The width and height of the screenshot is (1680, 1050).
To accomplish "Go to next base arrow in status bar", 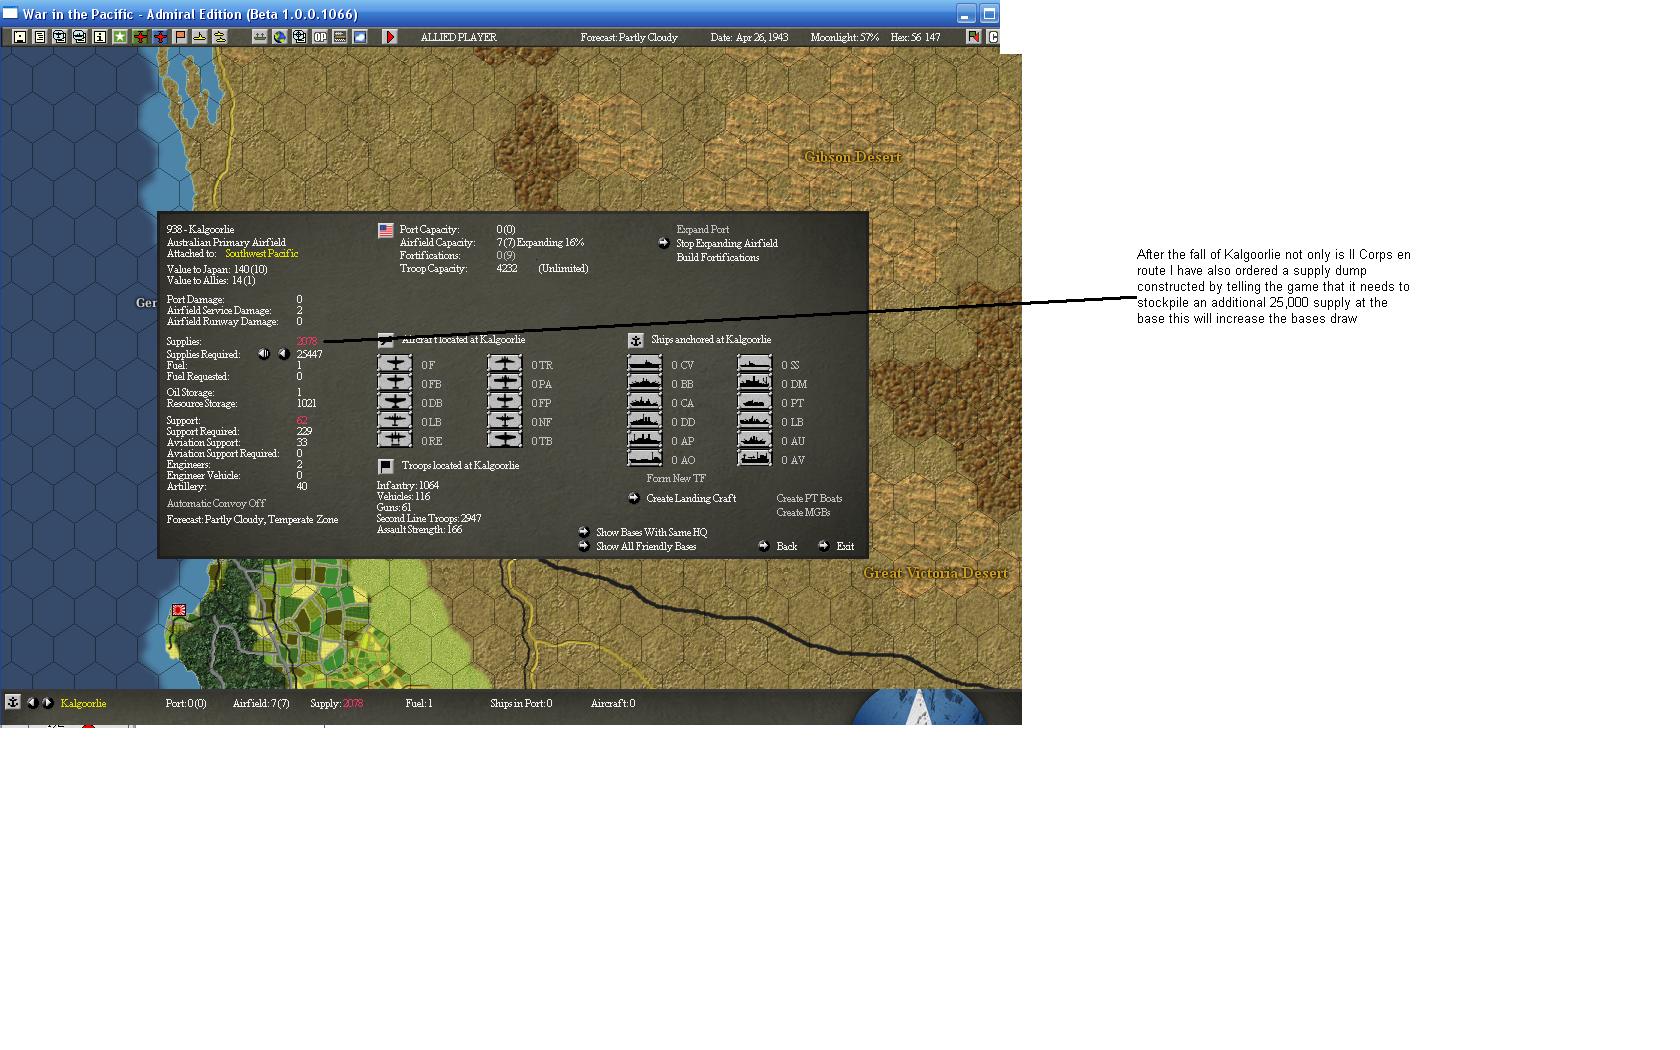I will (48, 703).
